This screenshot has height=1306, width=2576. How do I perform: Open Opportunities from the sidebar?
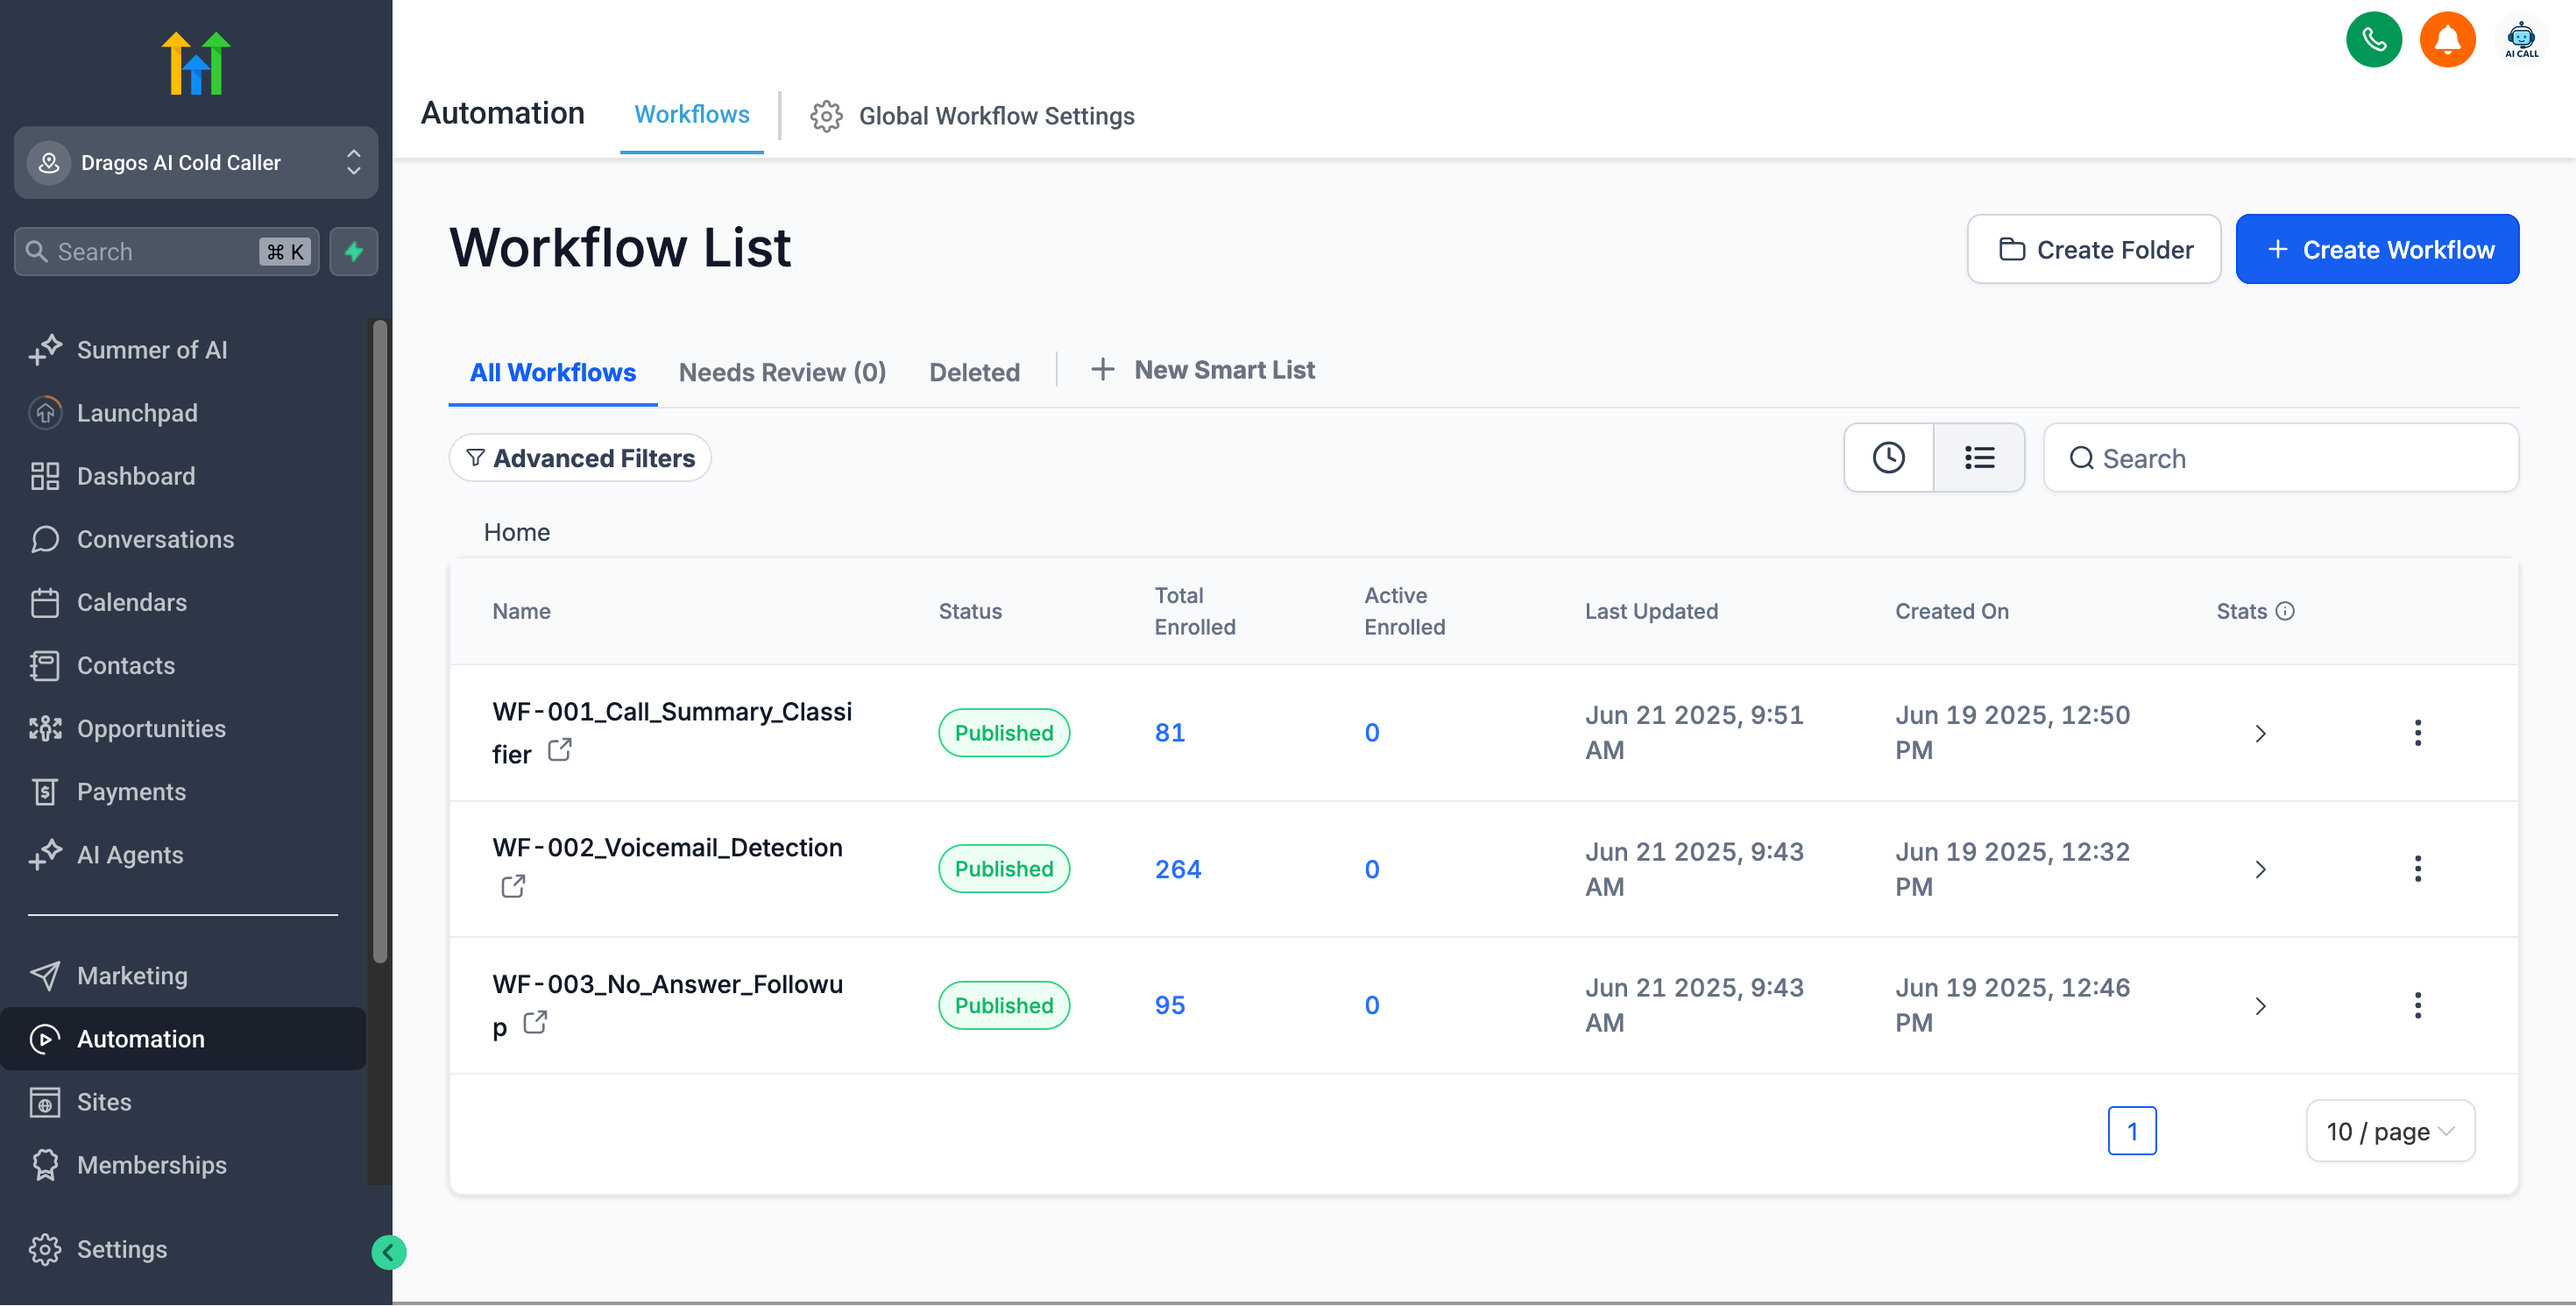[183, 728]
